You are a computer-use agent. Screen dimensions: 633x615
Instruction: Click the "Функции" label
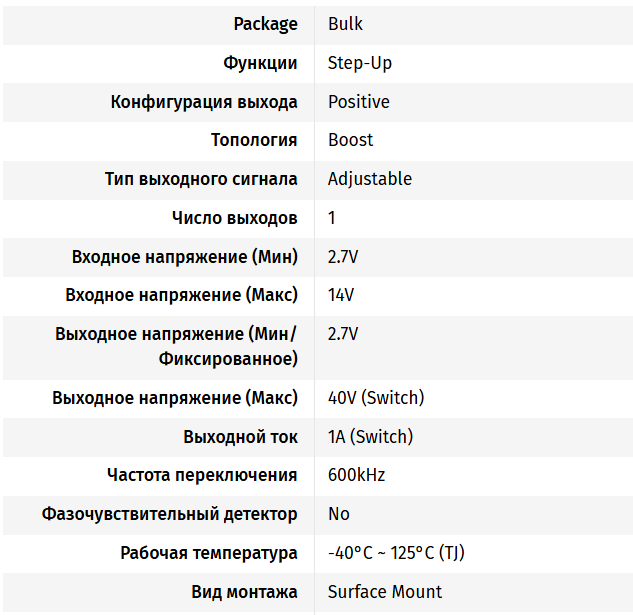(260, 63)
